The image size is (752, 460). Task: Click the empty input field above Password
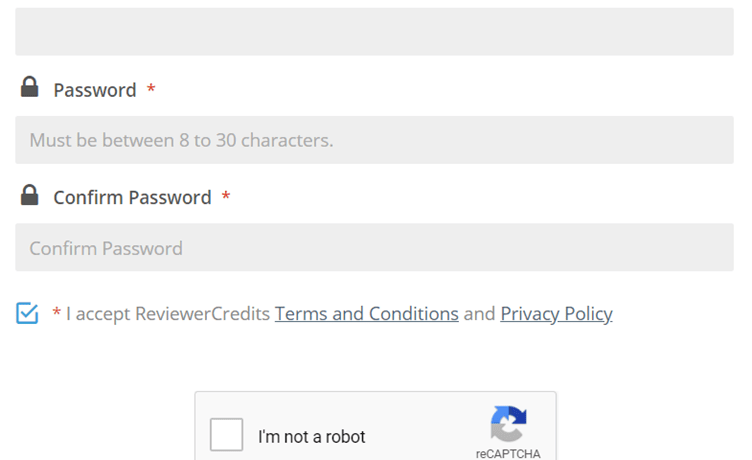[374, 32]
